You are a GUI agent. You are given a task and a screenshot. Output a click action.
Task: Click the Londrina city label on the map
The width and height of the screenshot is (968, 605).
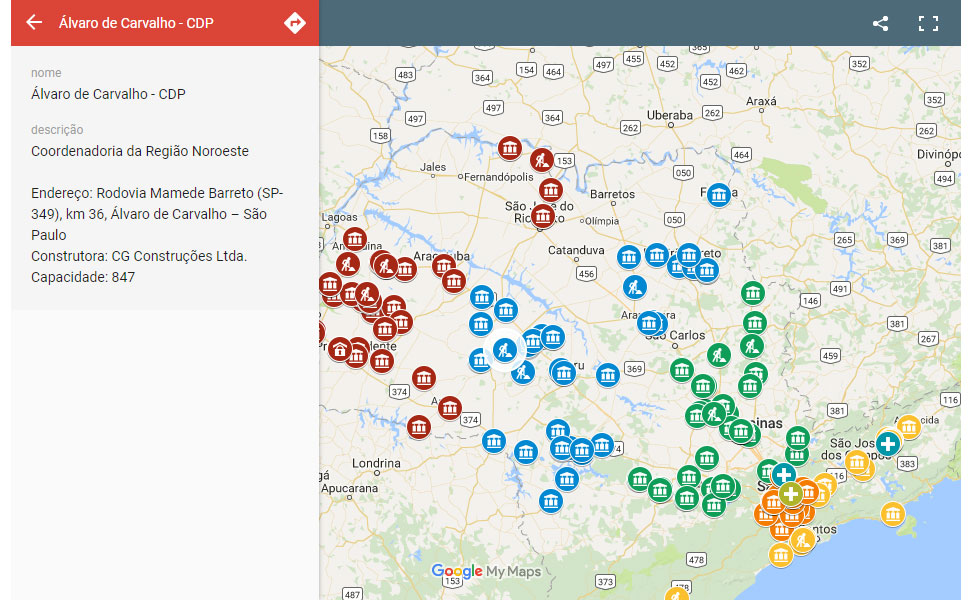click(376, 464)
